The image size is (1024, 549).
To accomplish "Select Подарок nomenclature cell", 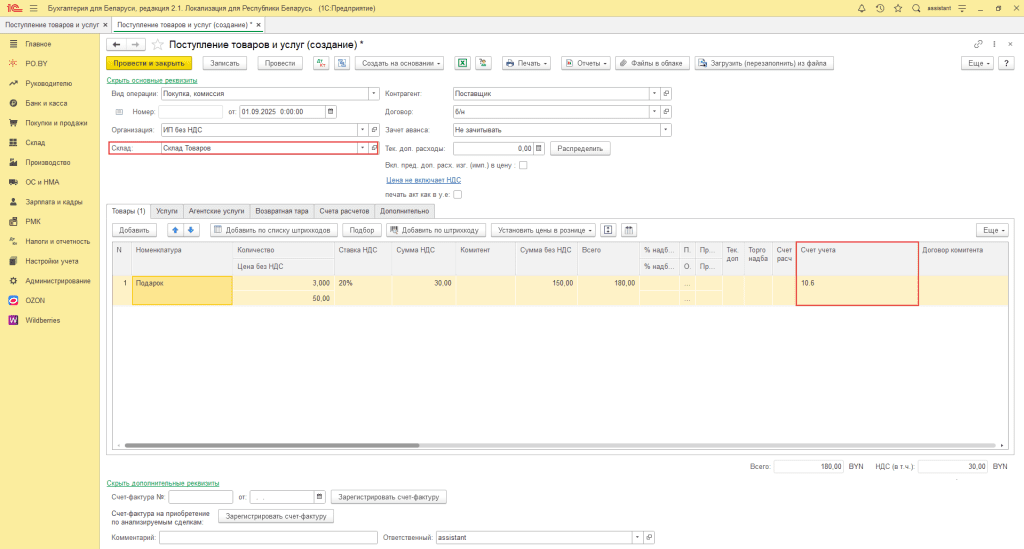I will click(x=182, y=290).
